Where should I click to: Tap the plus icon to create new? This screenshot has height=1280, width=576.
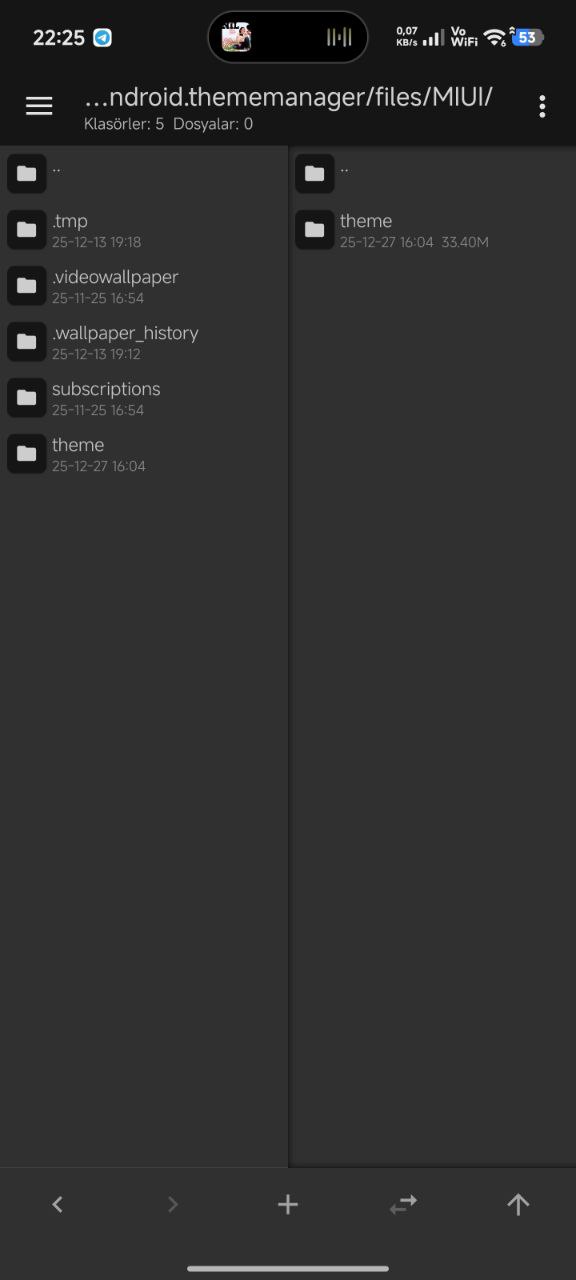288,1205
